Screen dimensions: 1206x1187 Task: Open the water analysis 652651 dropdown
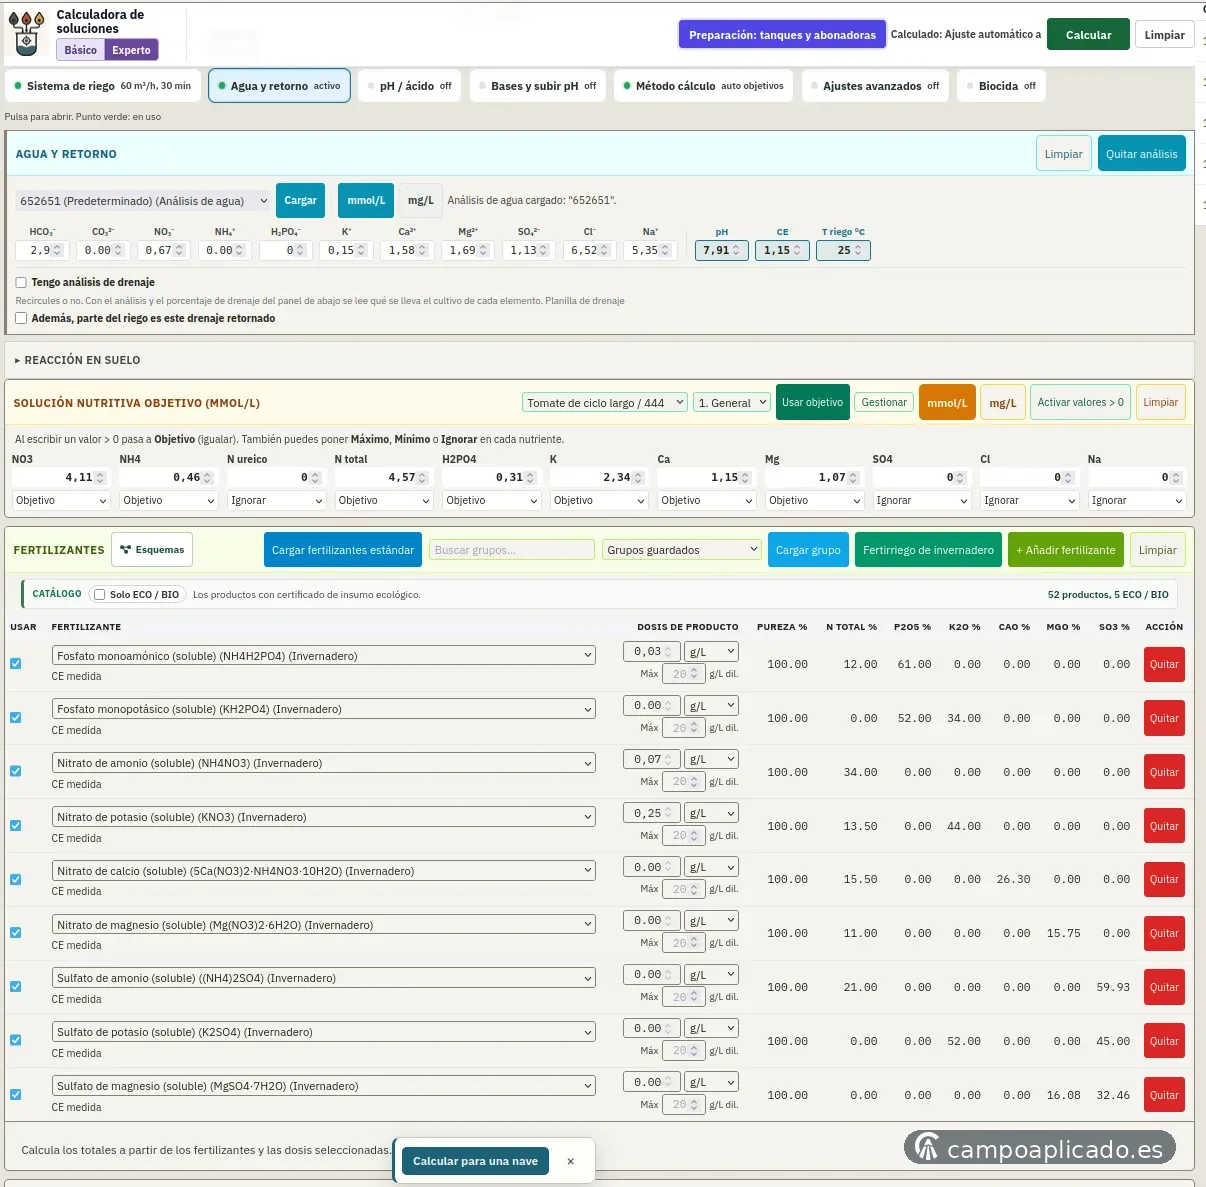pyautogui.click(x=143, y=201)
